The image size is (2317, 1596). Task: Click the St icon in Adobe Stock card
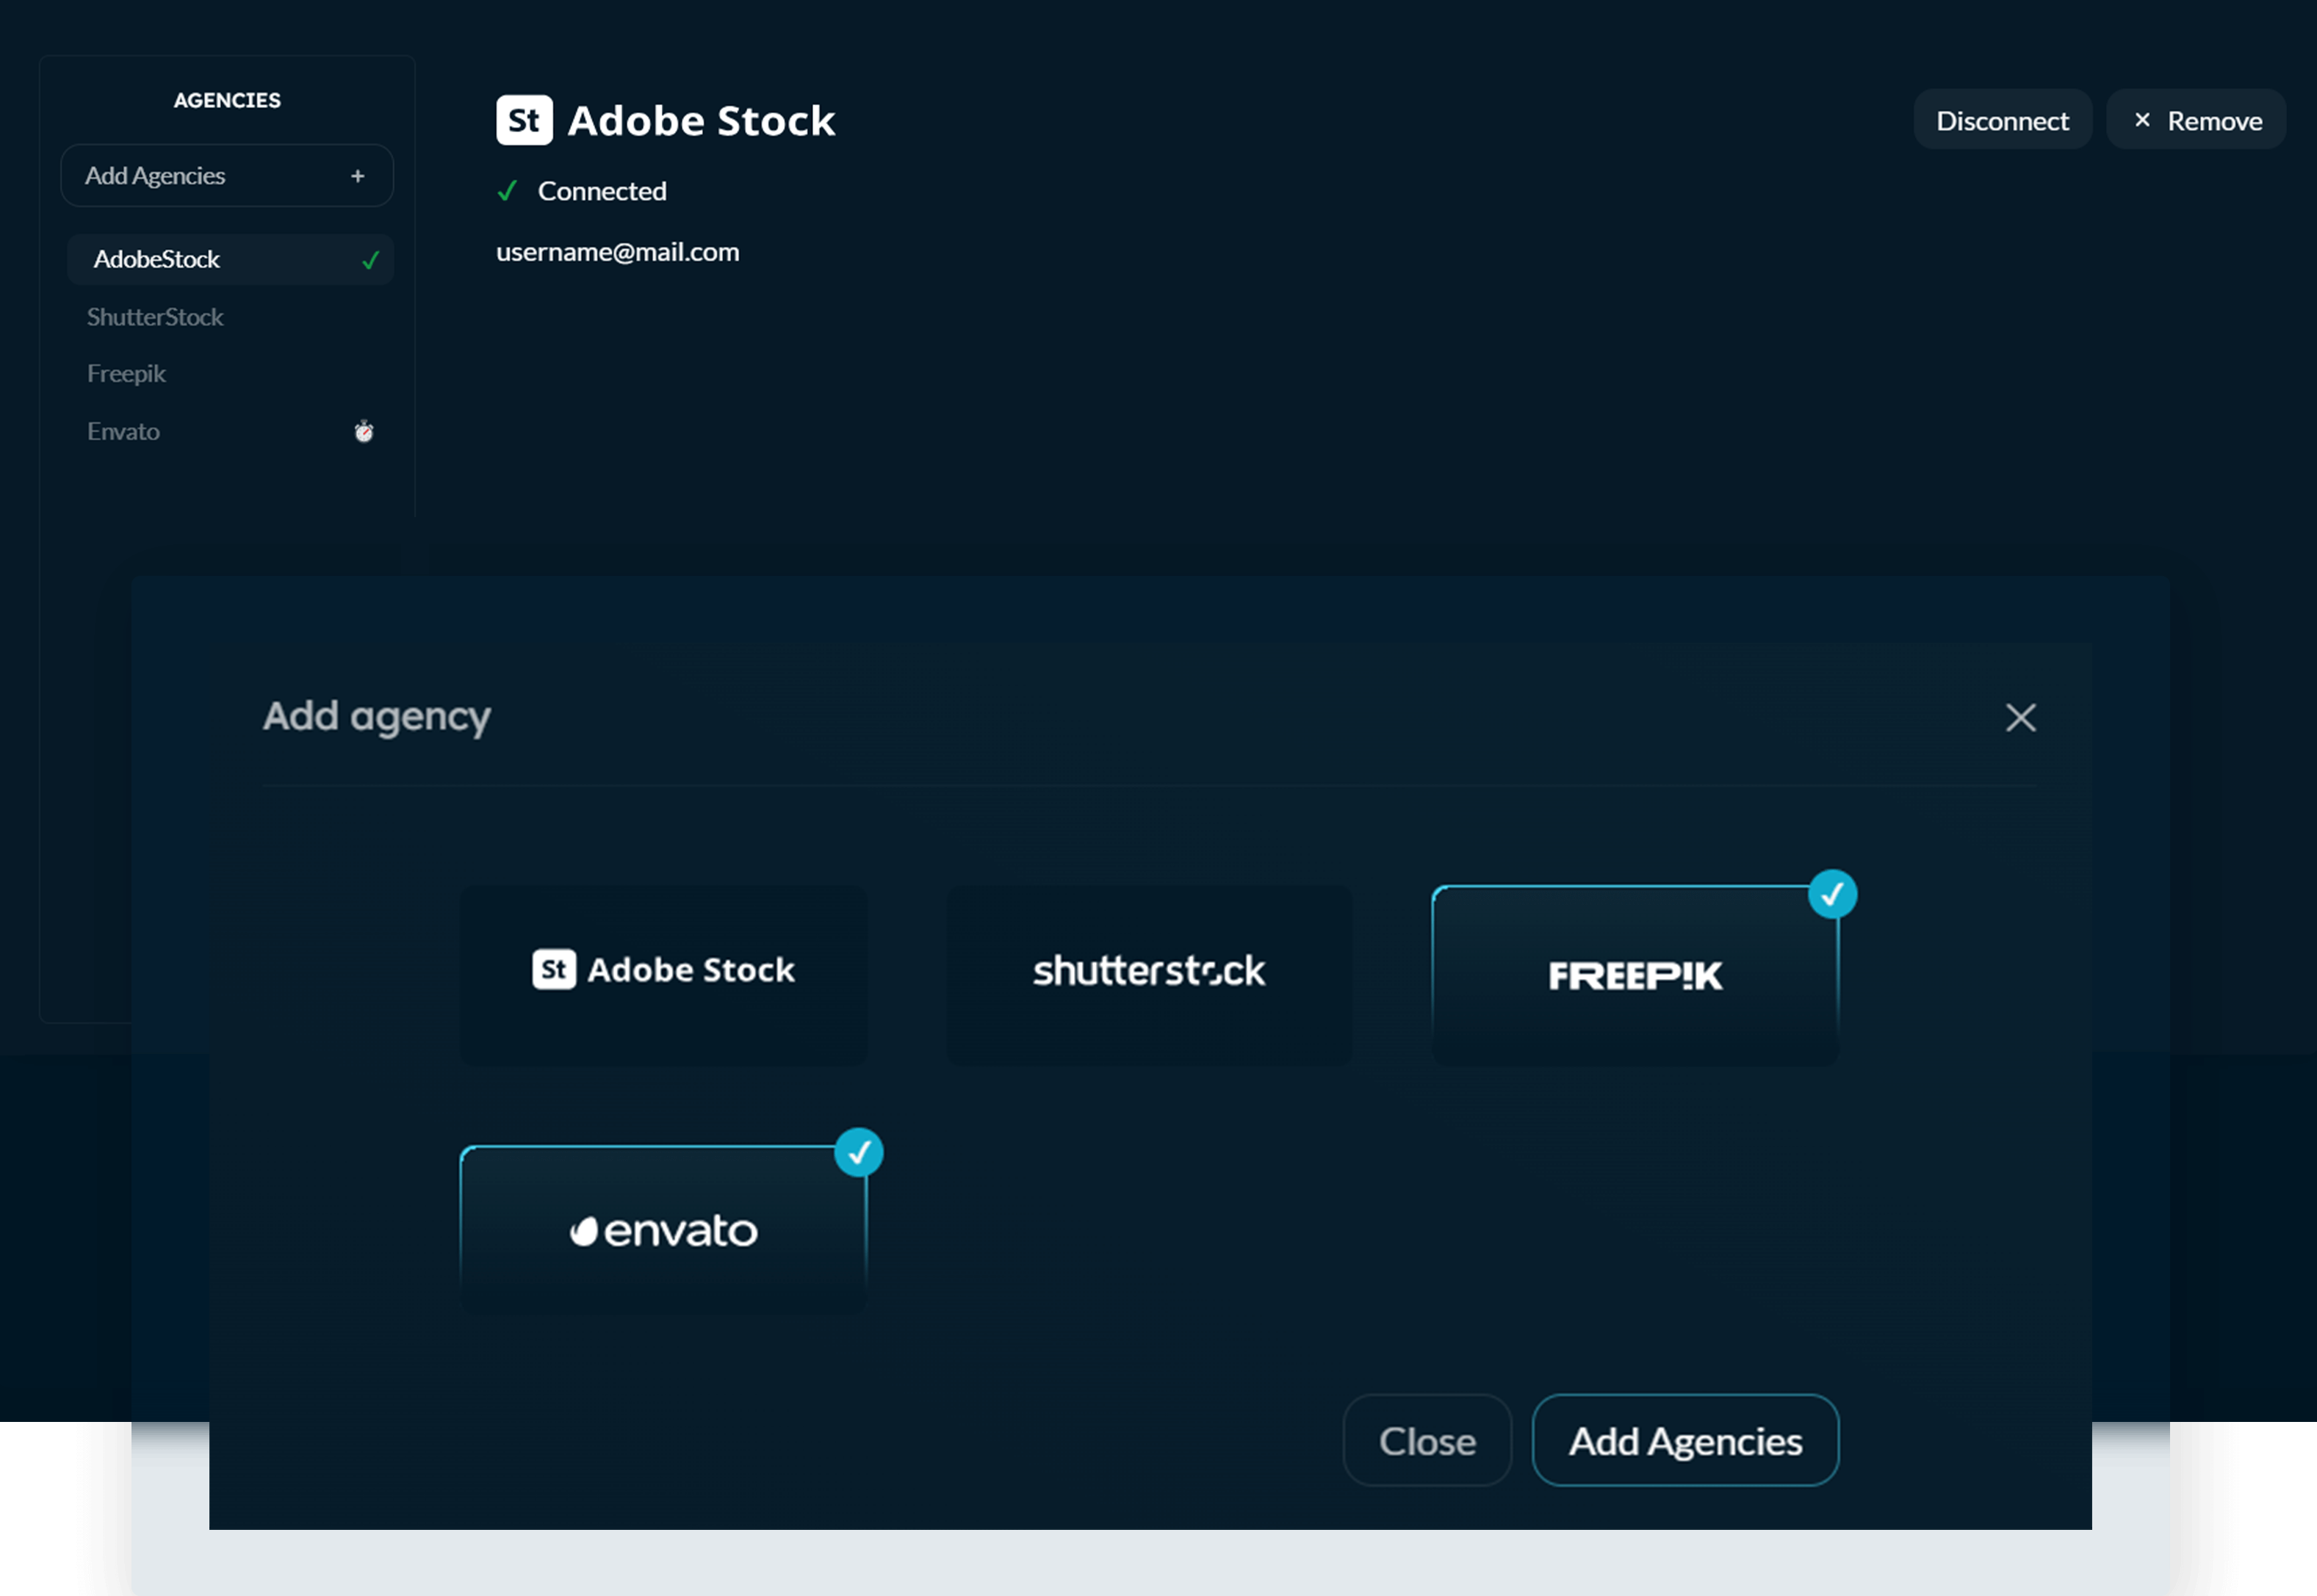tap(554, 969)
